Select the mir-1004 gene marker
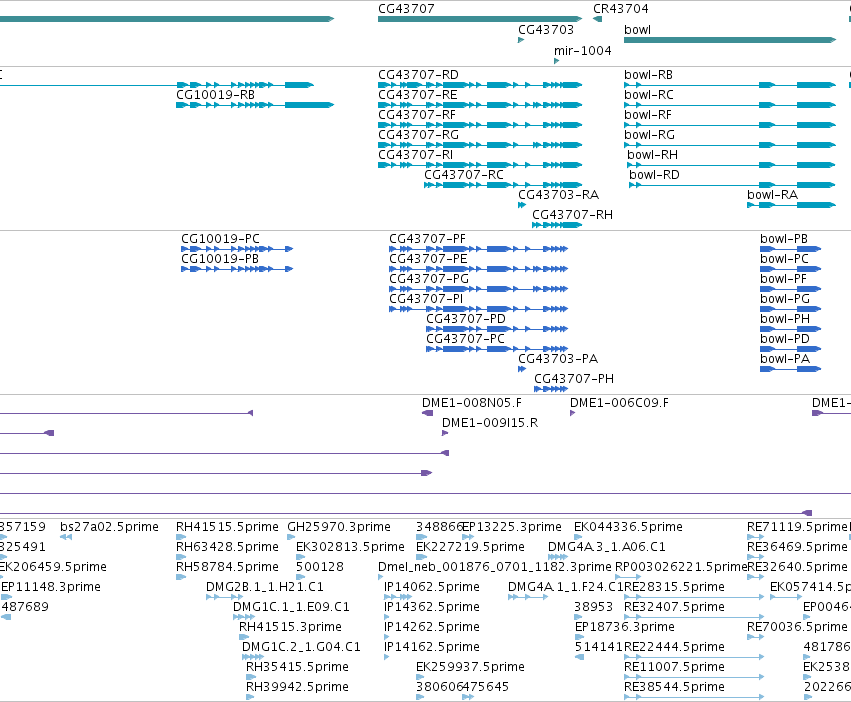The width and height of the screenshot is (851, 702). coord(556,61)
